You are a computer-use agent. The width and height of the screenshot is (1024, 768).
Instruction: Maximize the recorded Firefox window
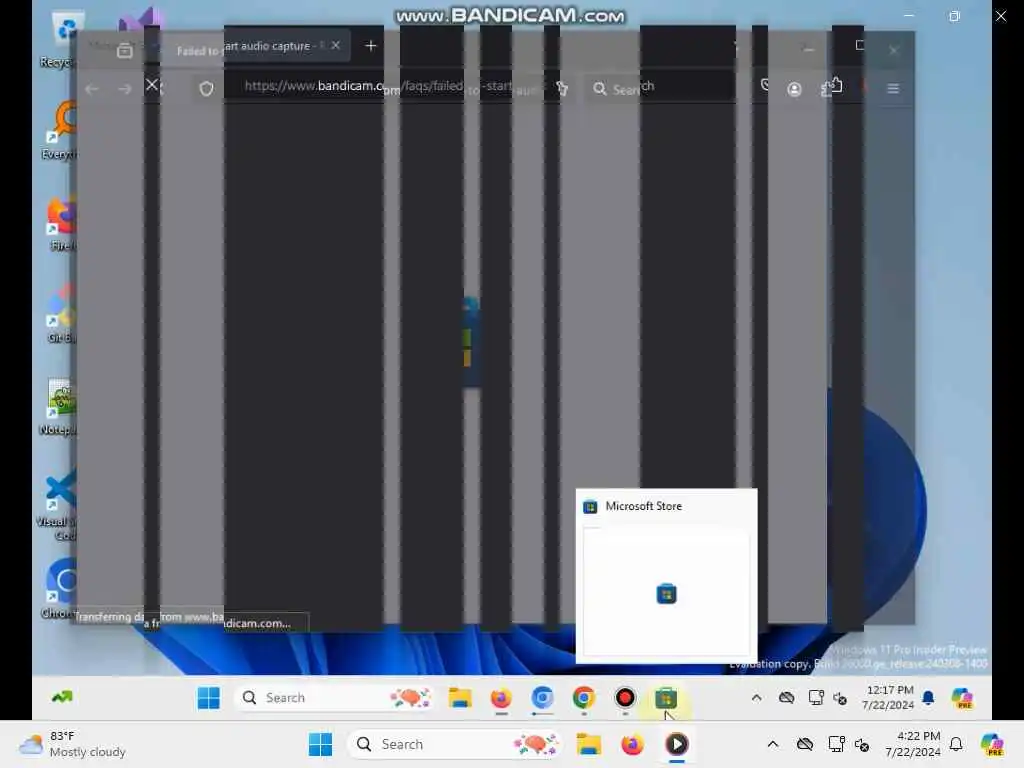(x=859, y=45)
